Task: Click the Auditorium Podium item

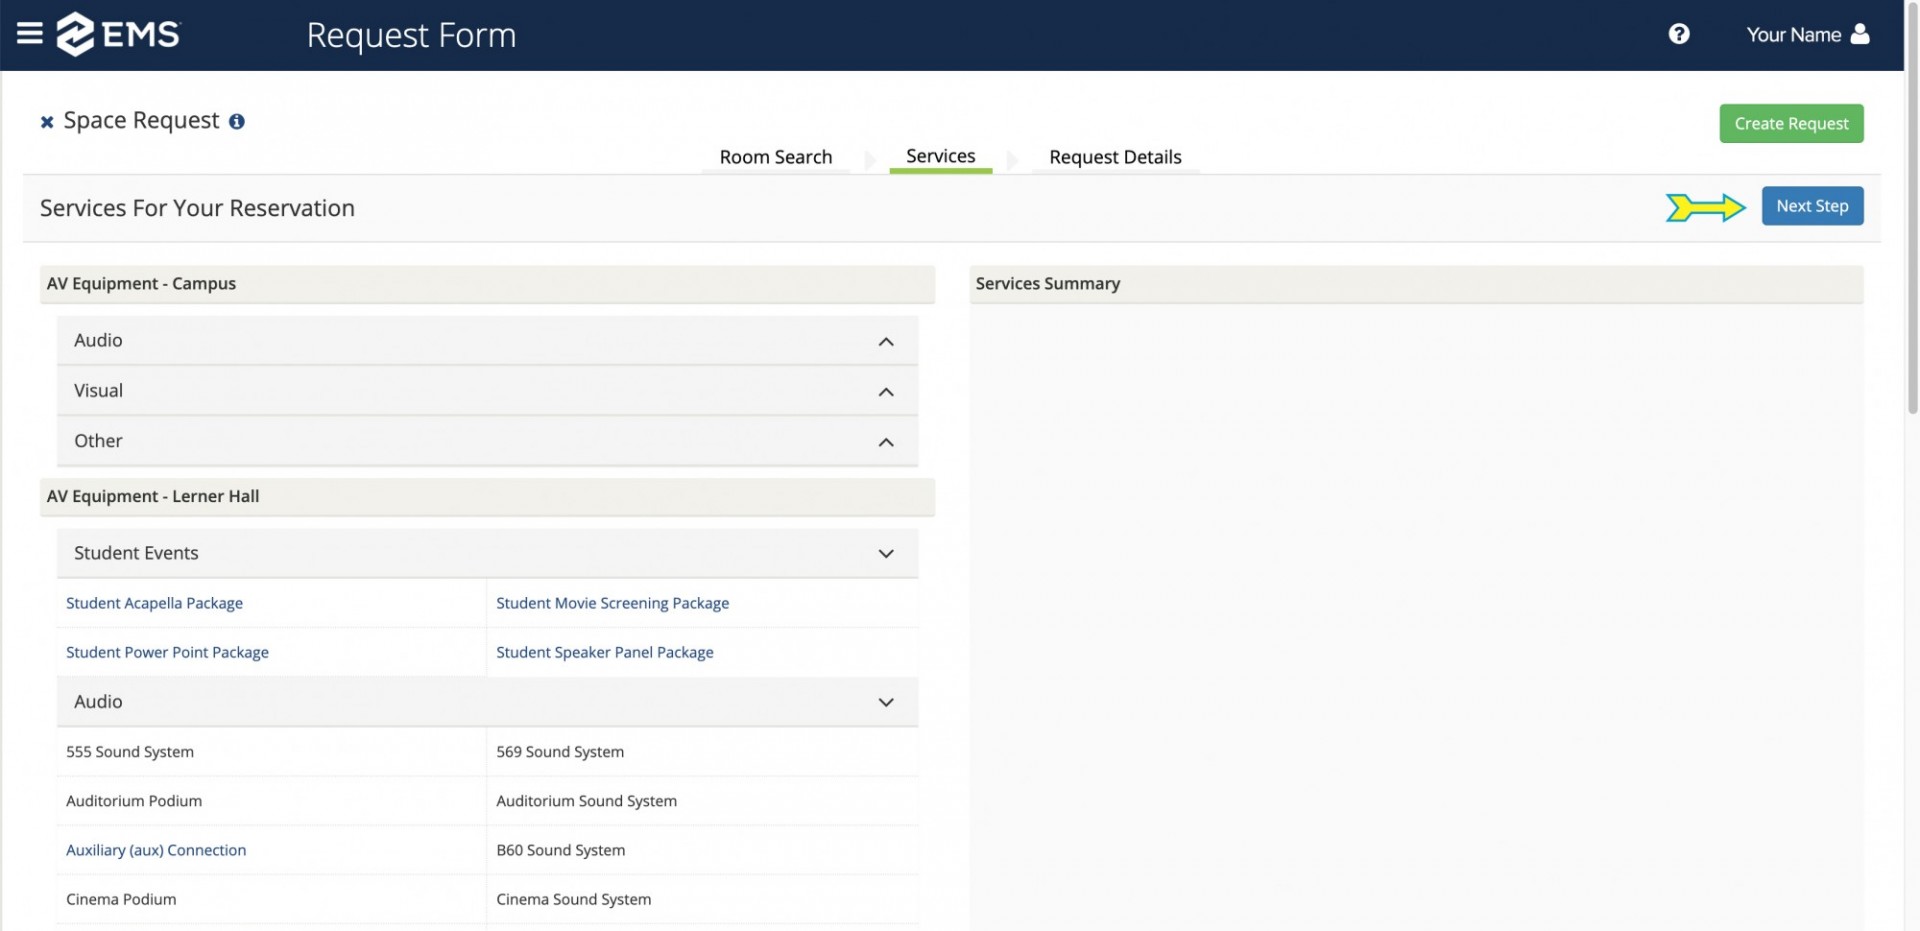Action: 134,801
